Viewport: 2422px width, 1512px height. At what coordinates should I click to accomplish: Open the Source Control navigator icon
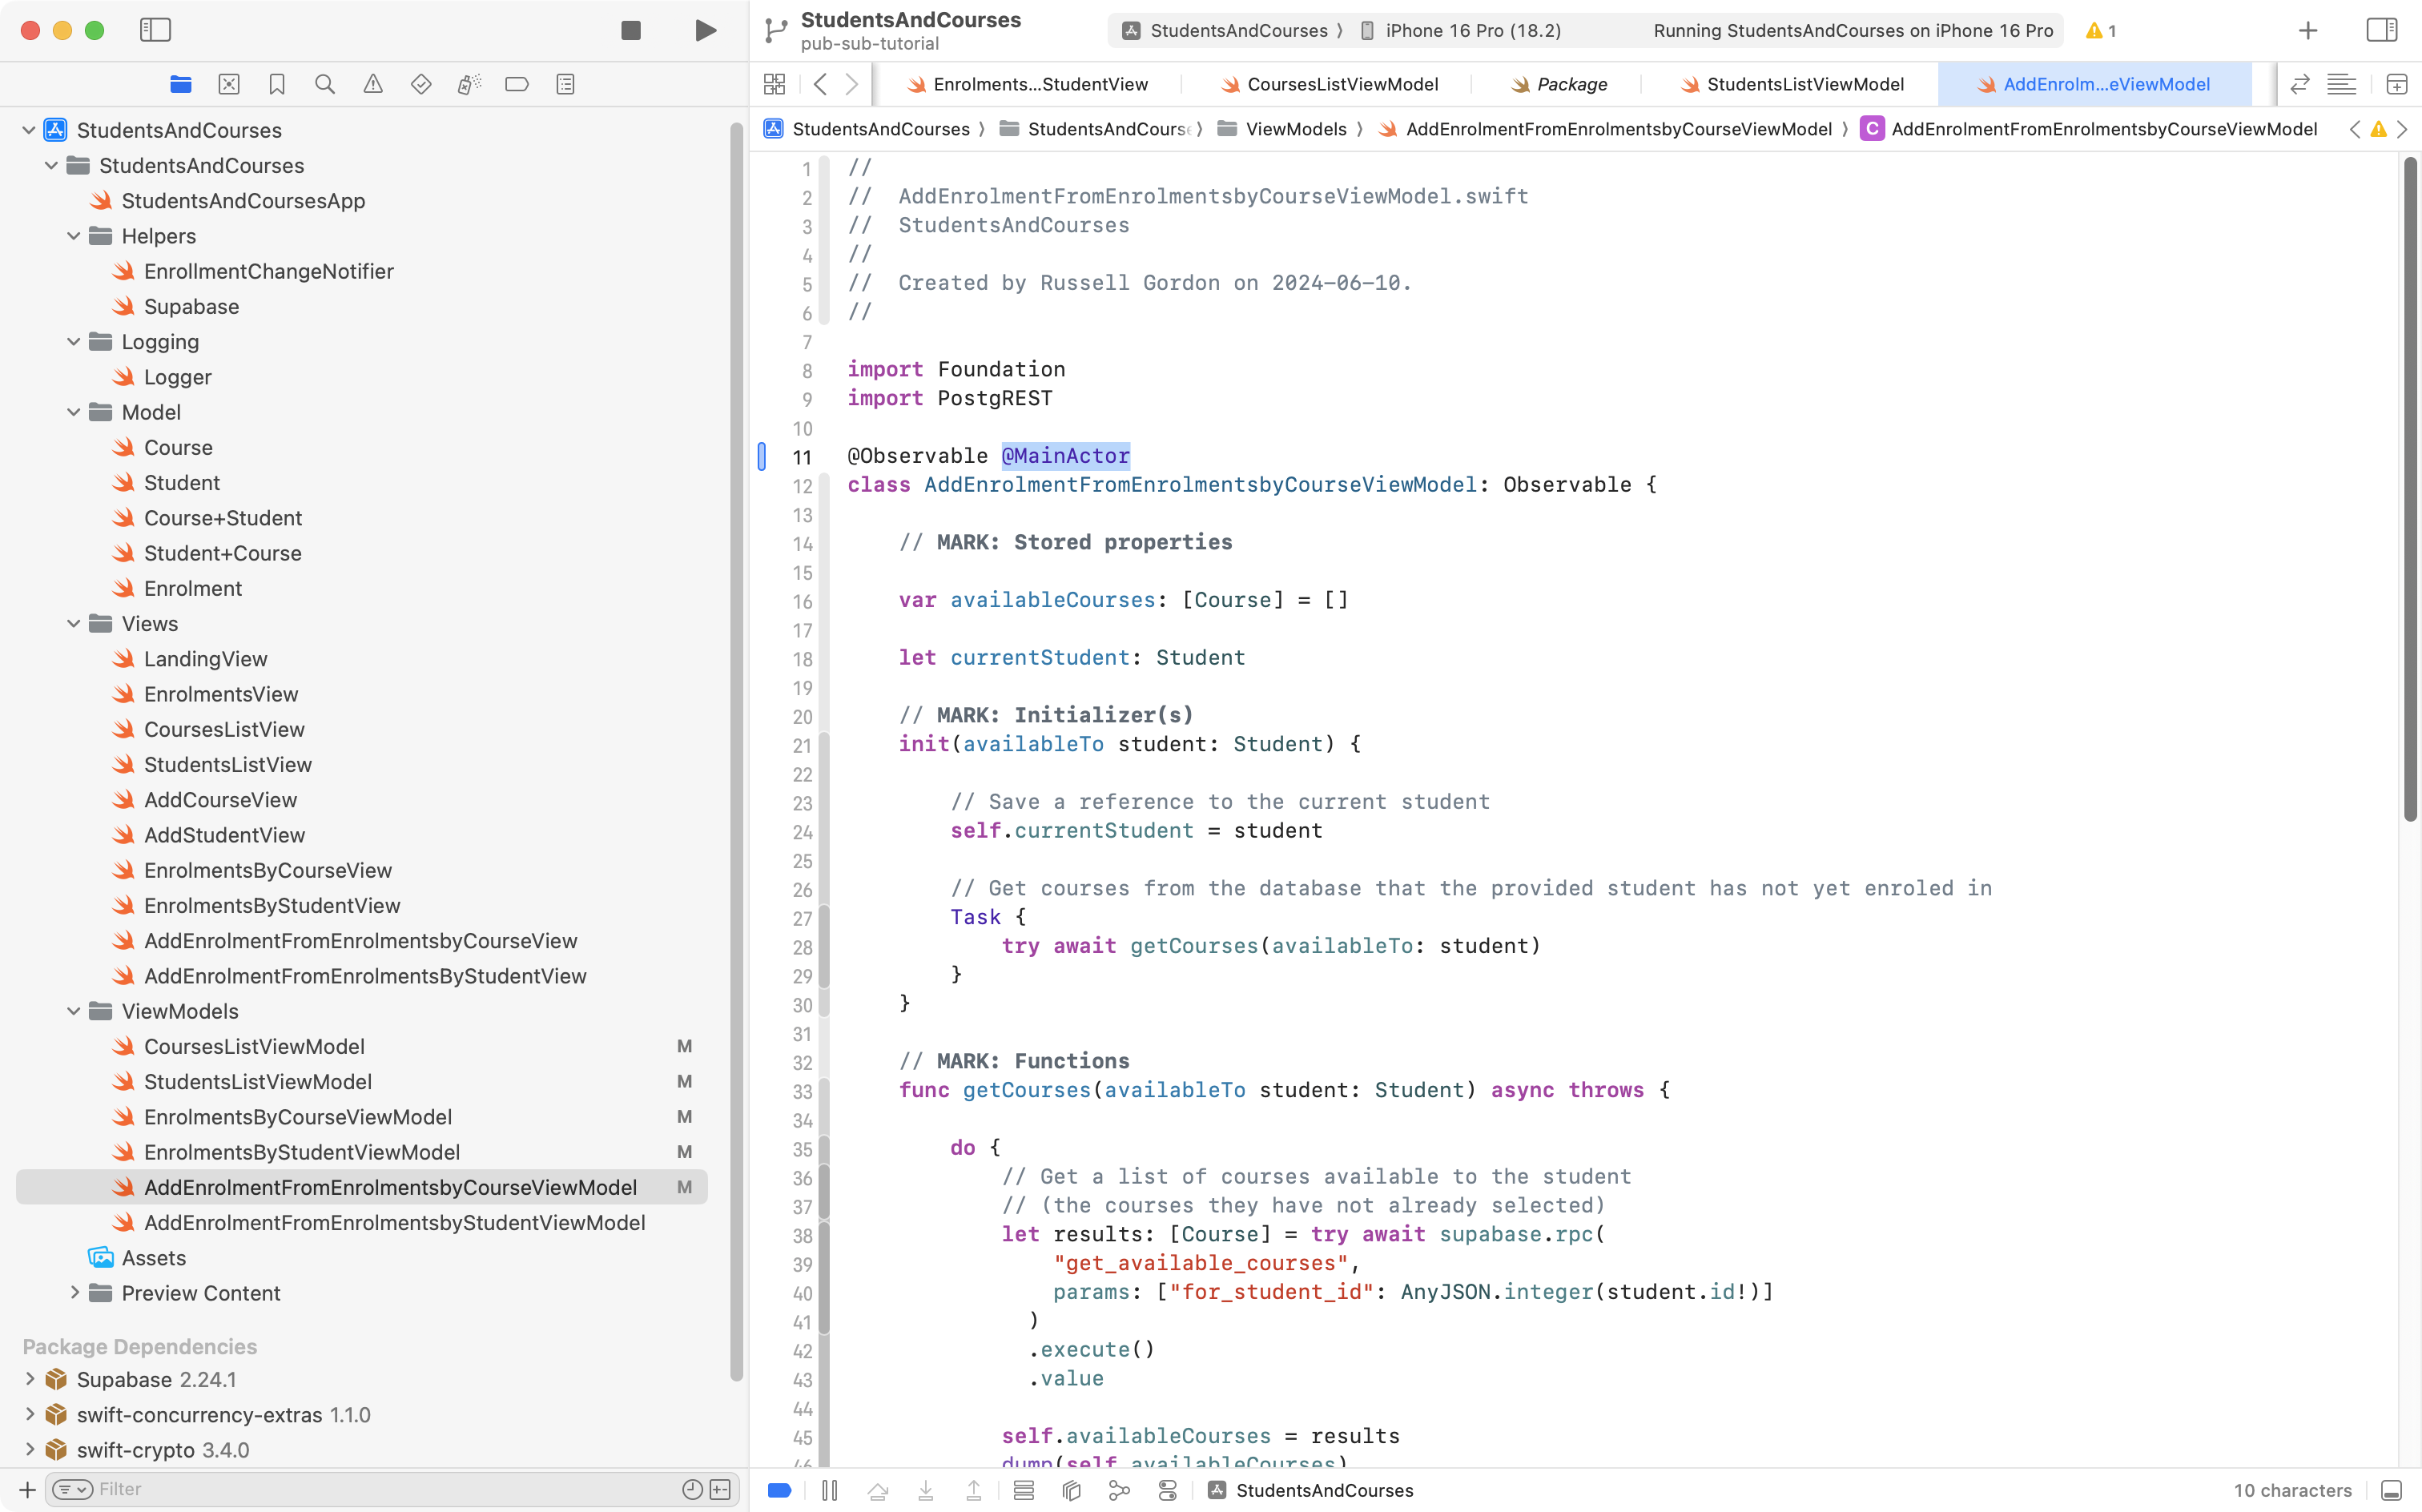[x=229, y=84]
